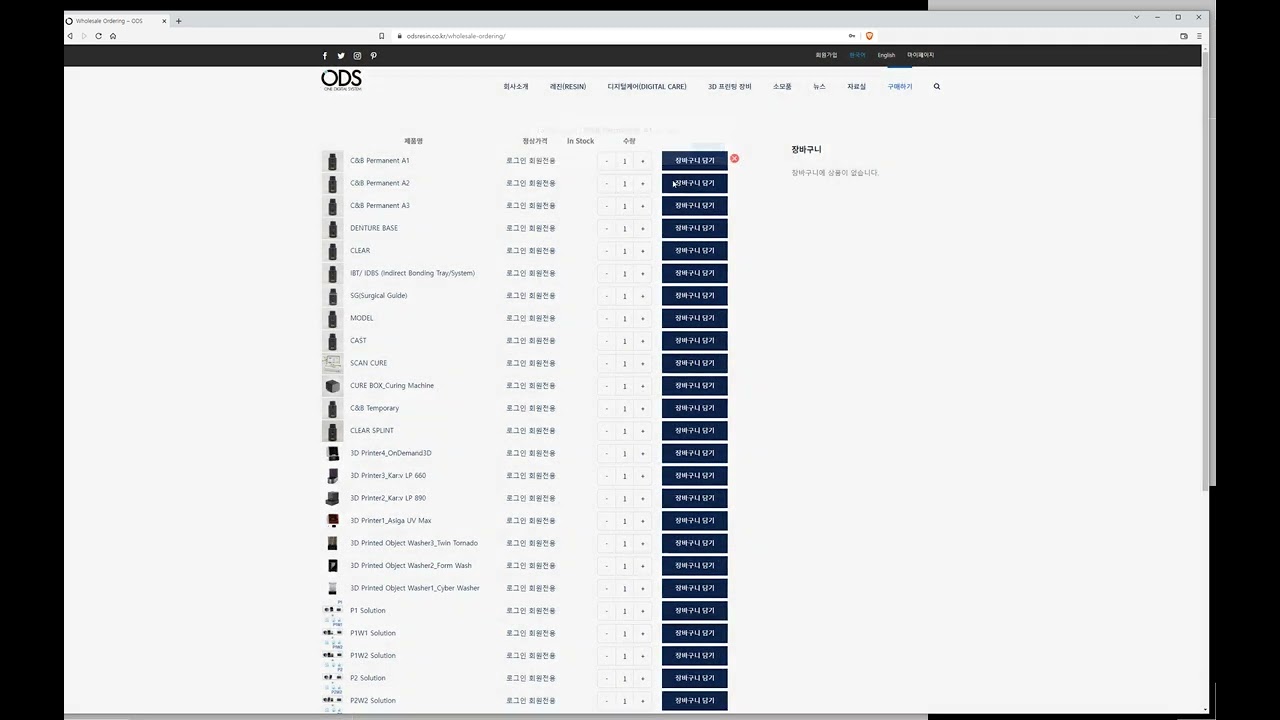Click quantity field for IBT/ IDBS row
The width and height of the screenshot is (1280, 720).
[625, 273]
